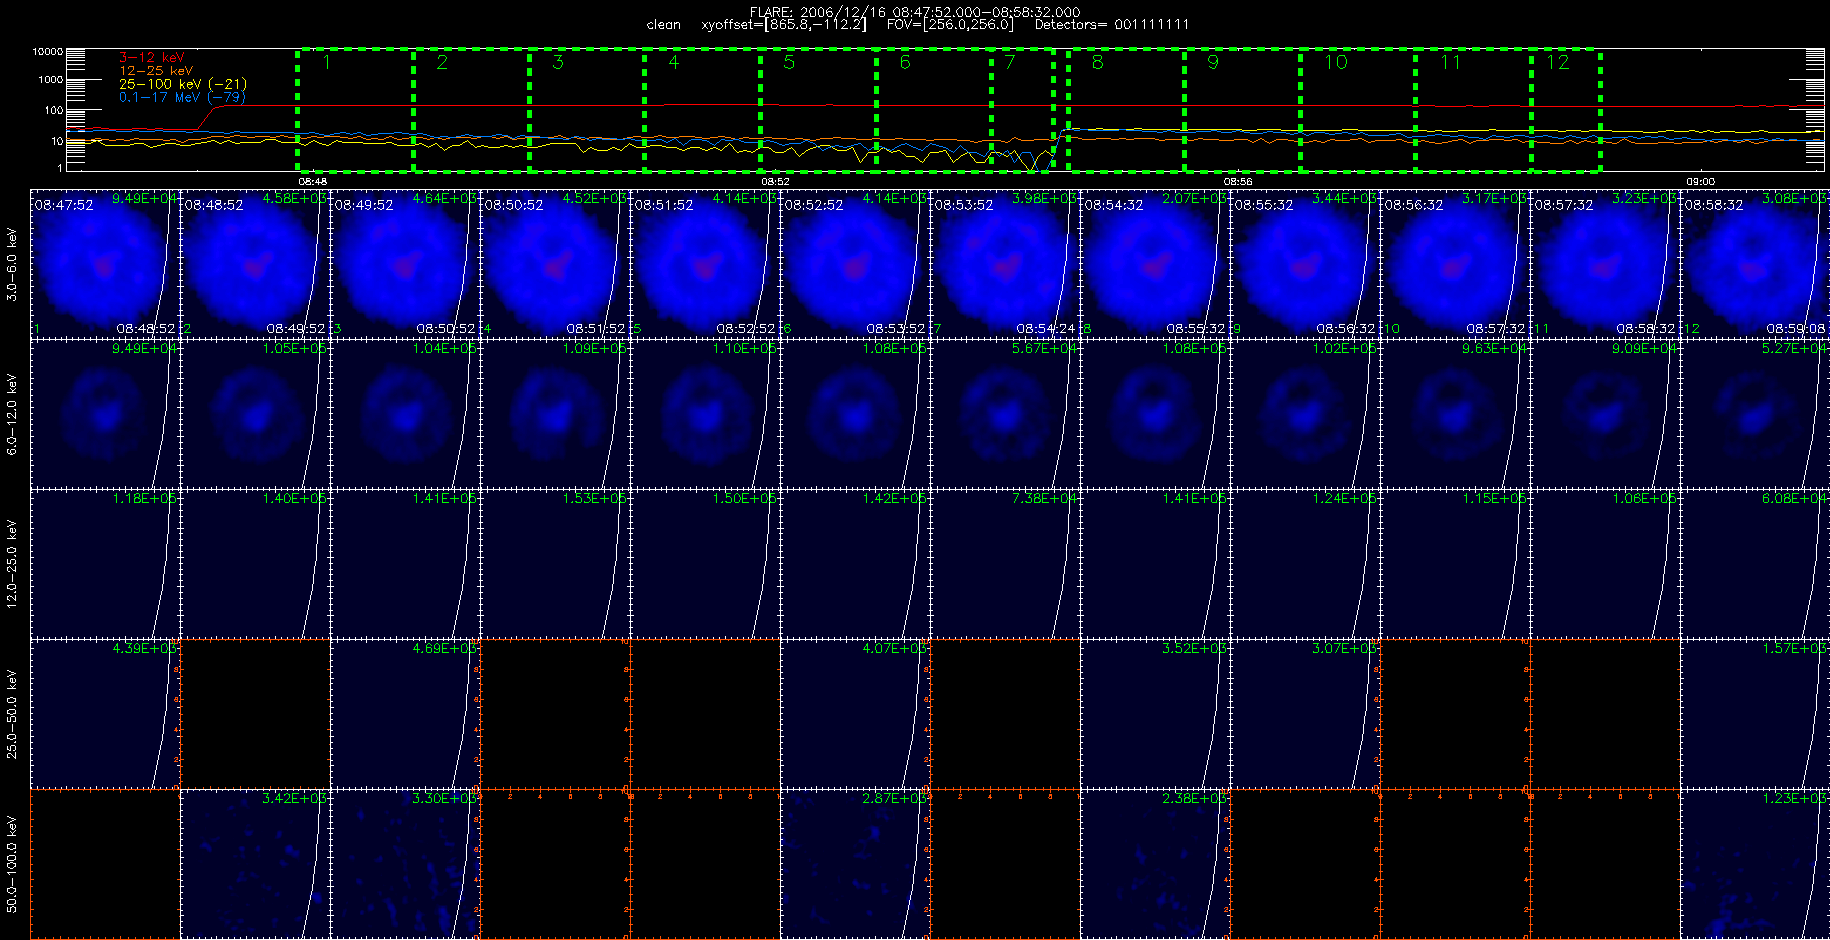Open the 6.0-12.0 keV image labeled 5.67E+04
Viewport: 1830px width, 940px height.
point(1005,413)
